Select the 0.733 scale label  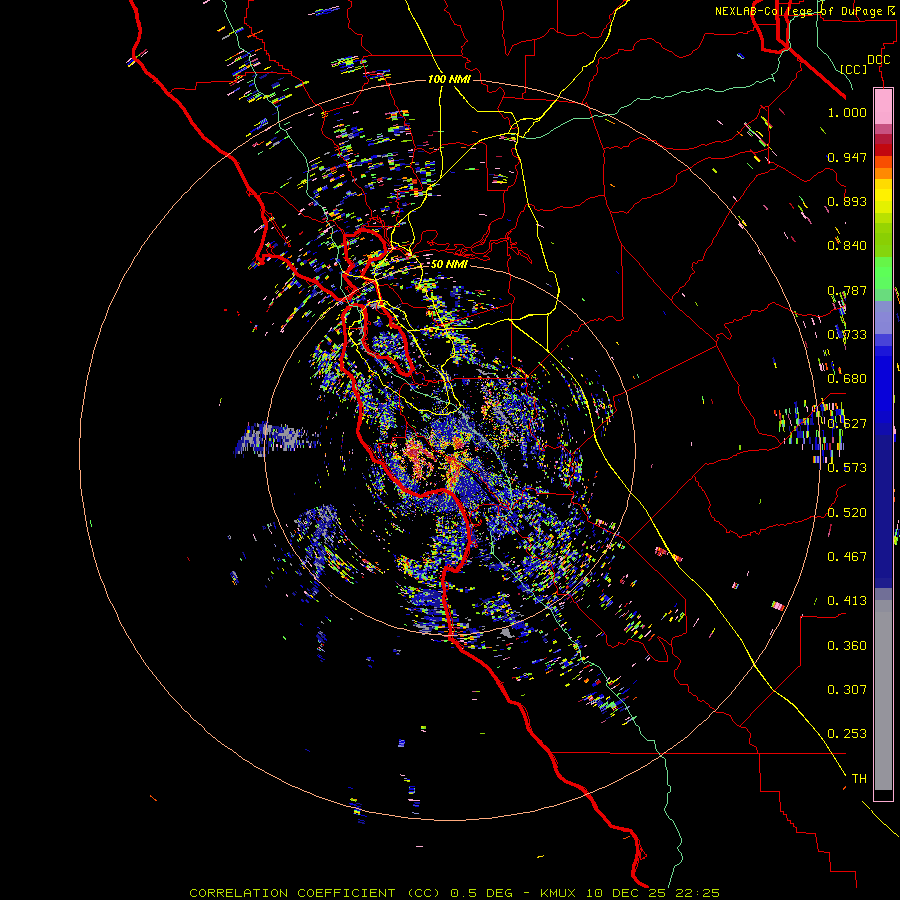[x=847, y=335]
